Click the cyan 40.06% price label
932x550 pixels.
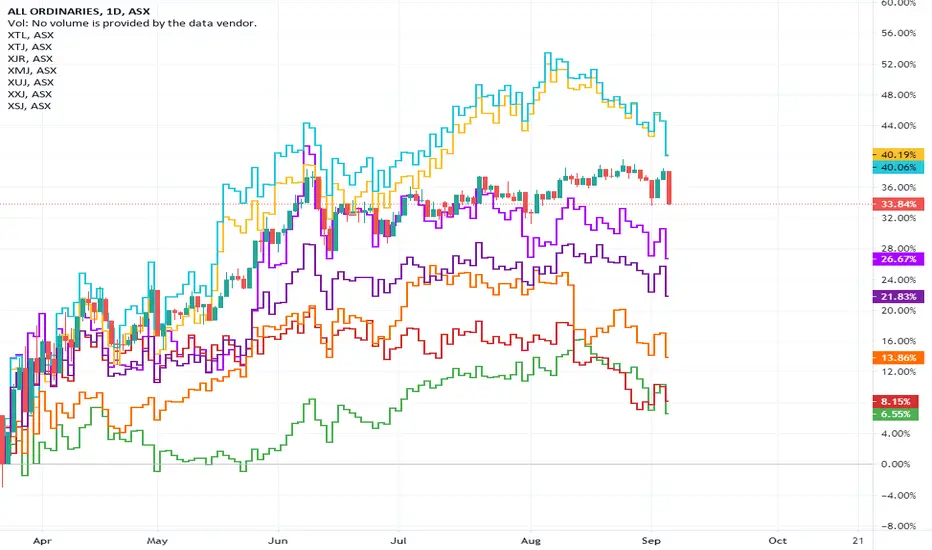[x=898, y=167]
